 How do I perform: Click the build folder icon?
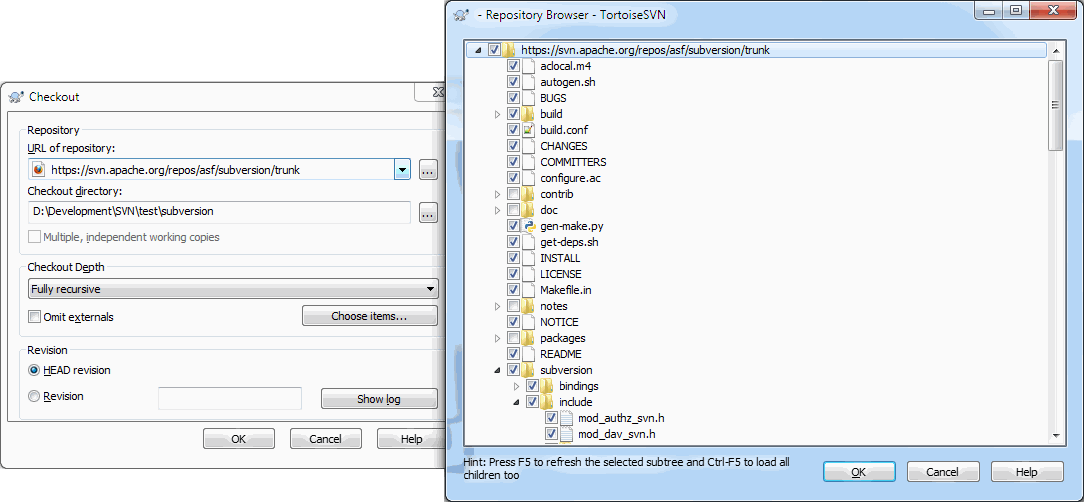(x=528, y=114)
